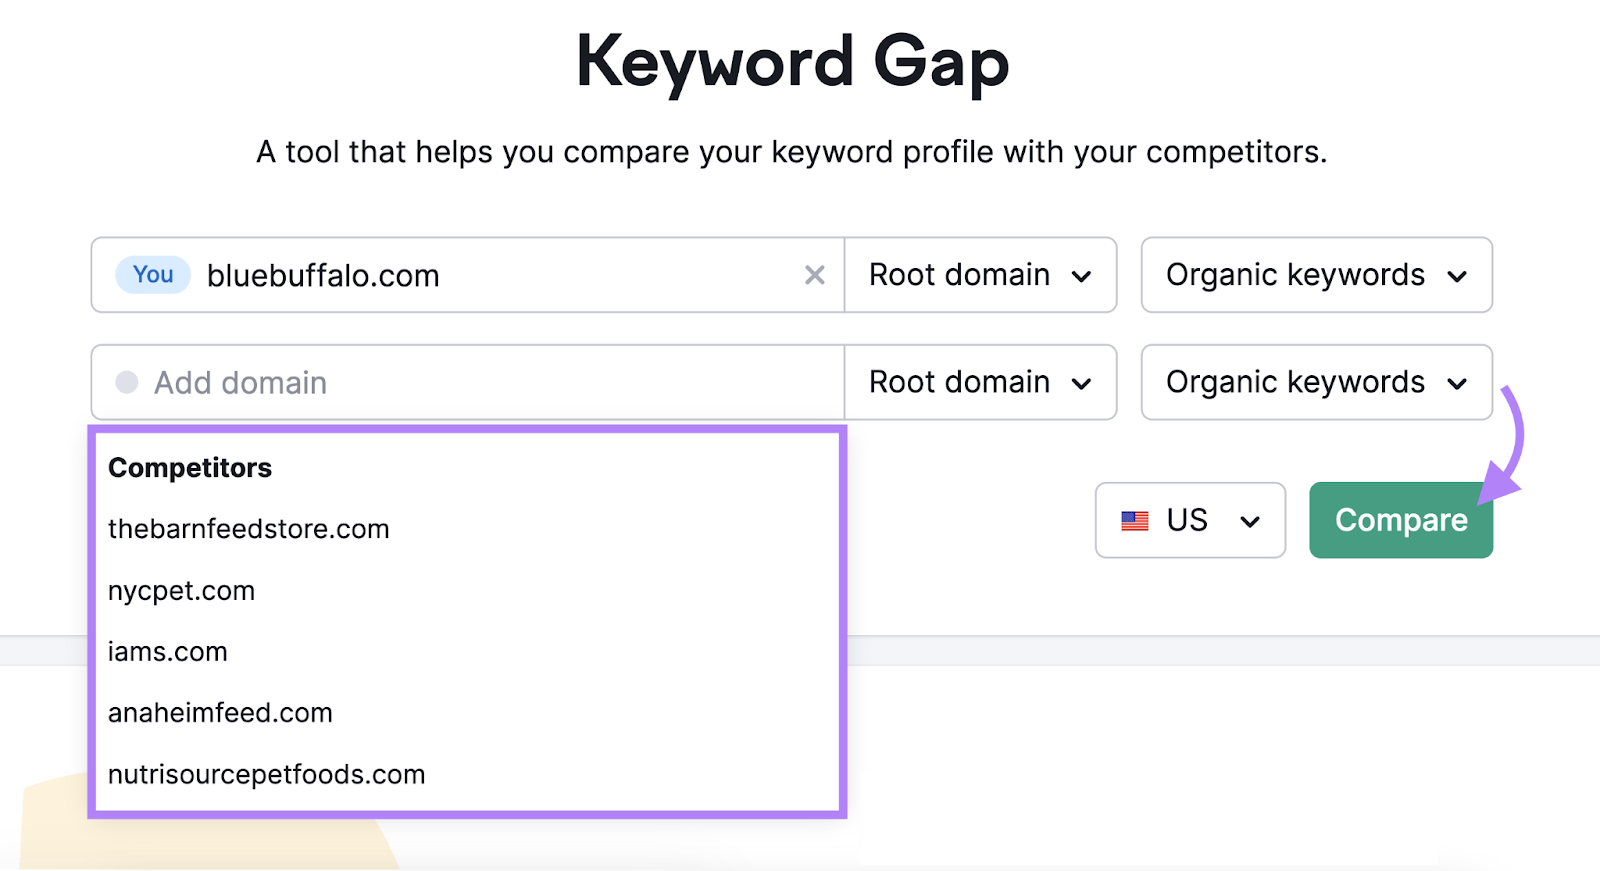Select iams.com competitor suggestion
The width and height of the screenshot is (1600, 871).
168,651
